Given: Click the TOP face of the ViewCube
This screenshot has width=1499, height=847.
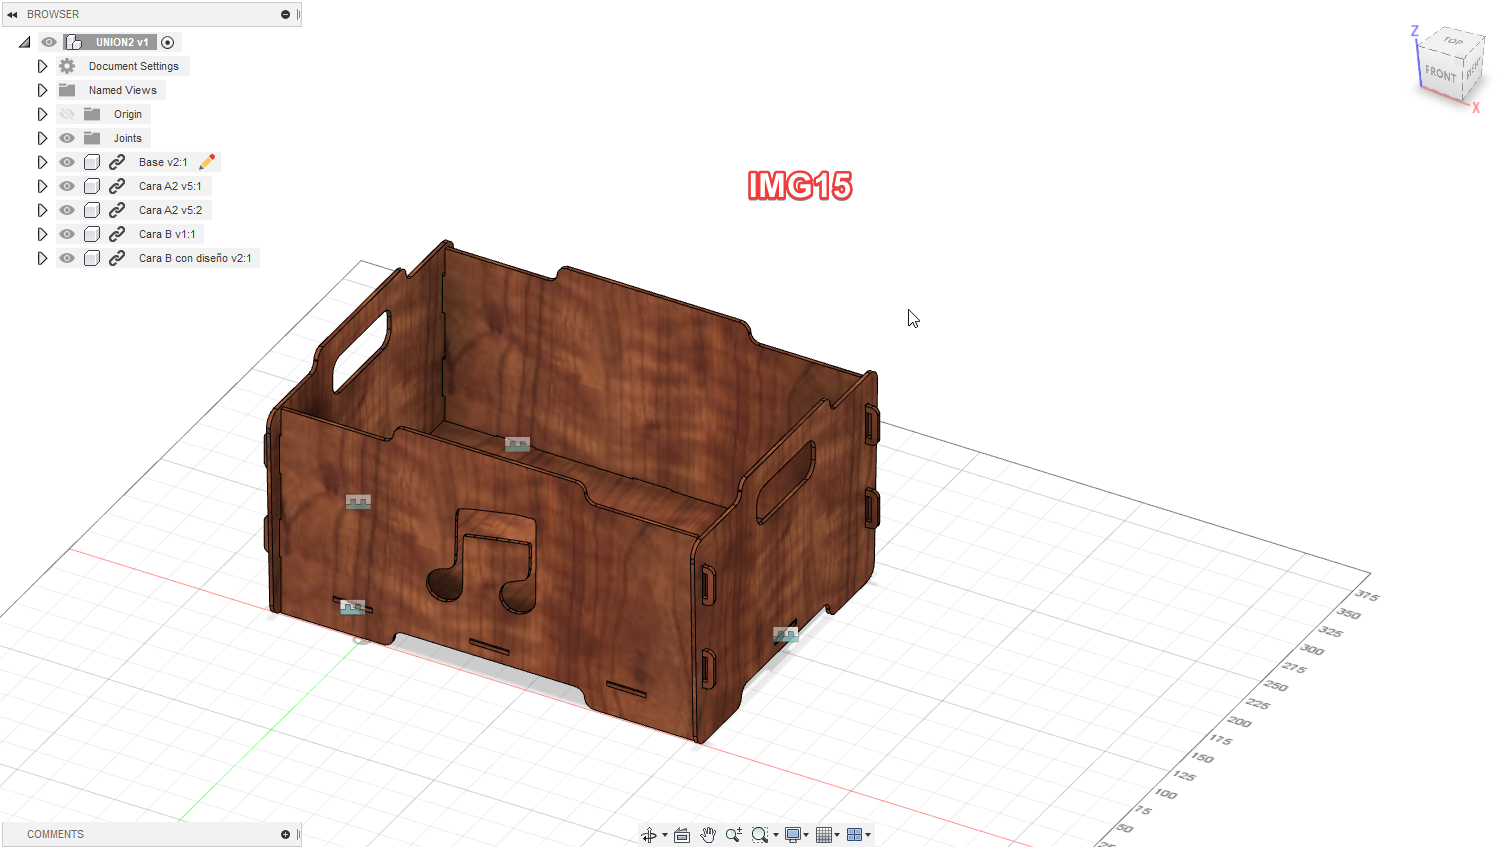Looking at the screenshot, I should click(1453, 41).
